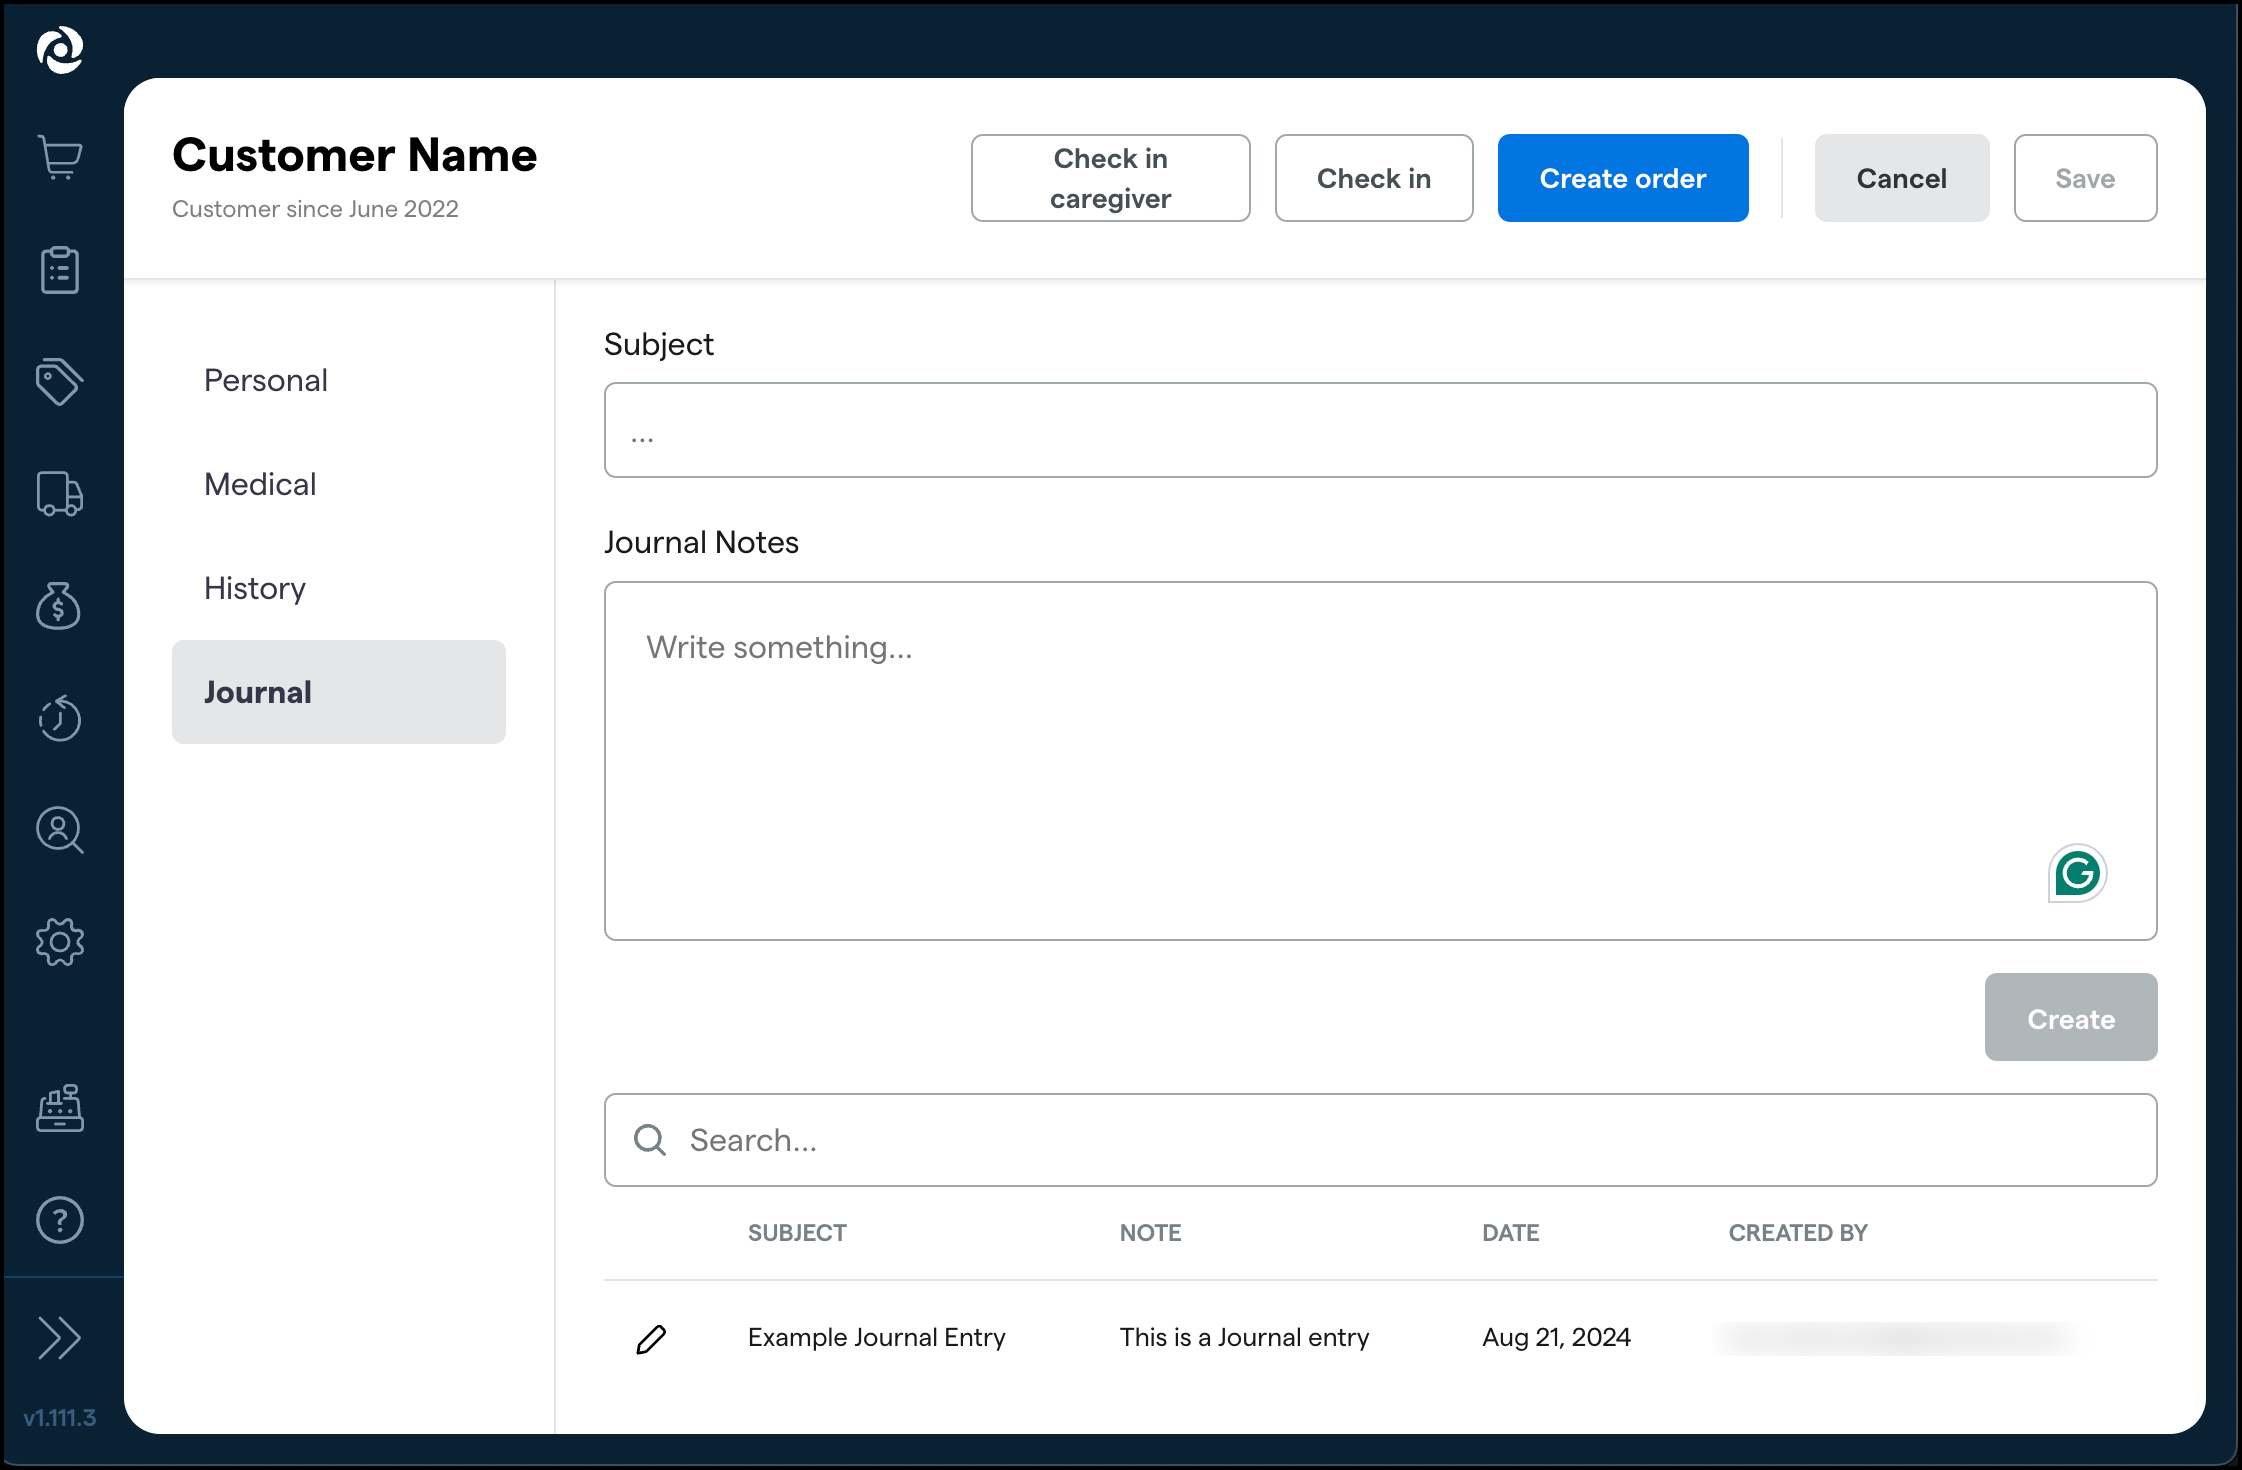2242x1470 pixels.
Task: Expand the sidebar with the double-chevron
Action: 59,1337
